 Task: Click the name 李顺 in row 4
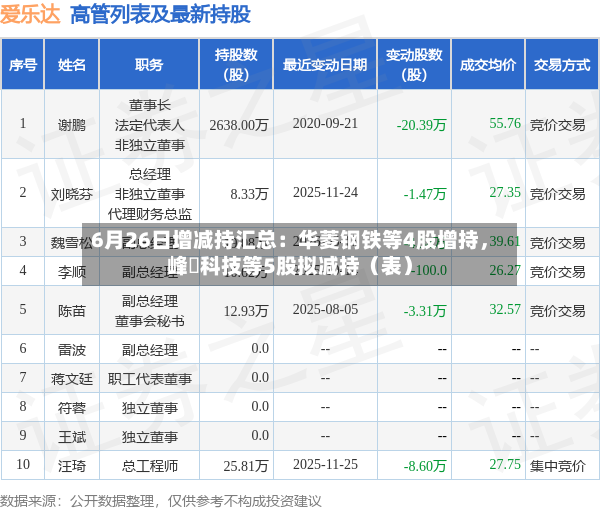[72, 272]
